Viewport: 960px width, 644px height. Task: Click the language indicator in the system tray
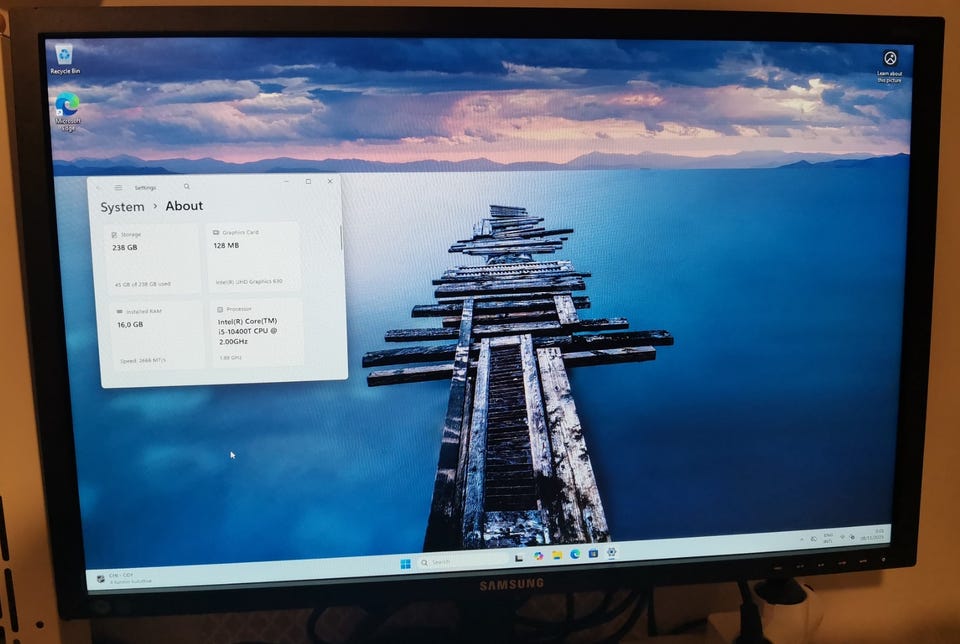point(828,538)
